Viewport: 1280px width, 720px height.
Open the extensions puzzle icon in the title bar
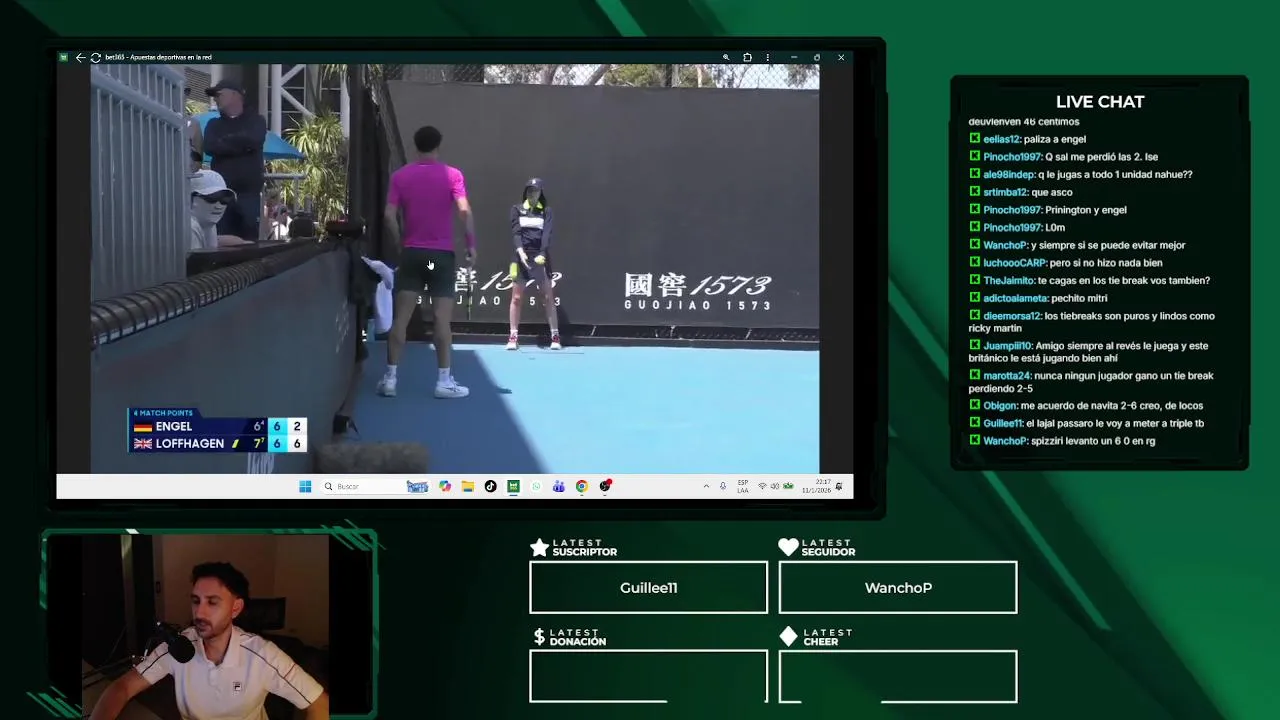pos(747,57)
